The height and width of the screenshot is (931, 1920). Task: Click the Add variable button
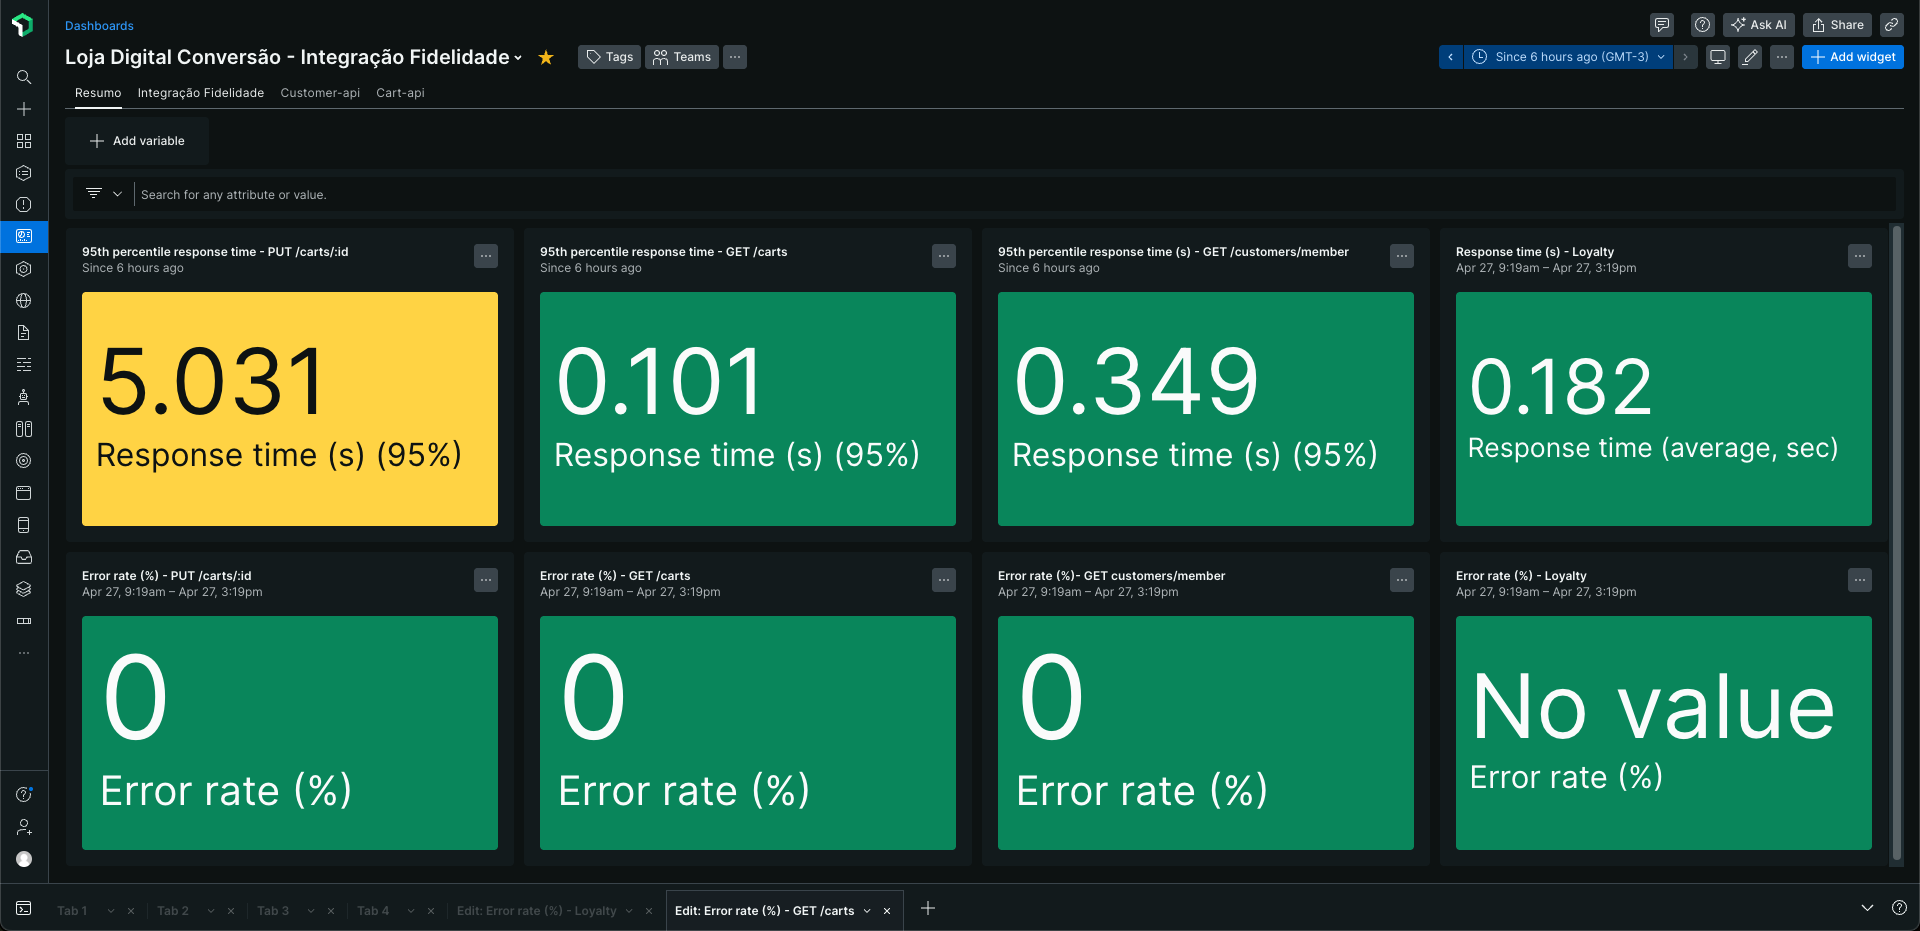137,140
